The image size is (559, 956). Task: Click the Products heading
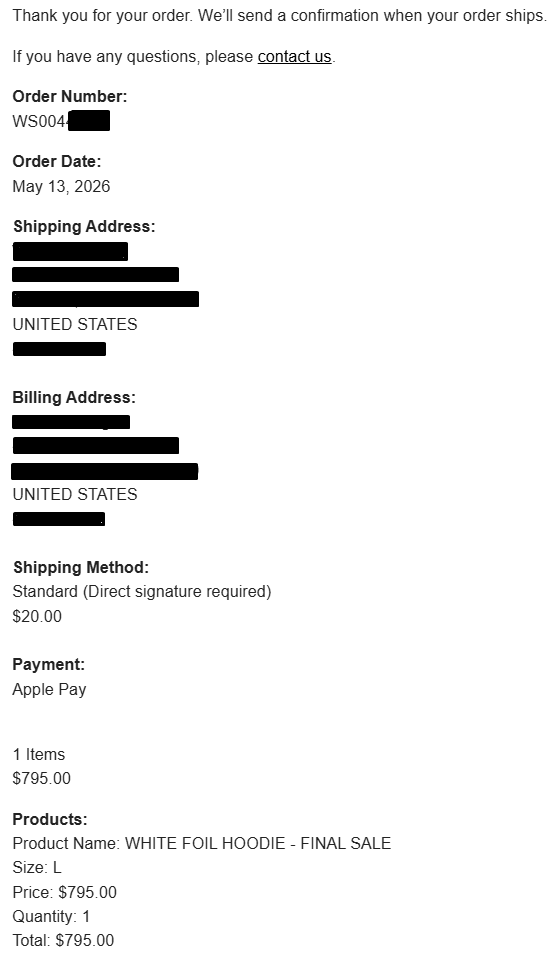coord(50,819)
